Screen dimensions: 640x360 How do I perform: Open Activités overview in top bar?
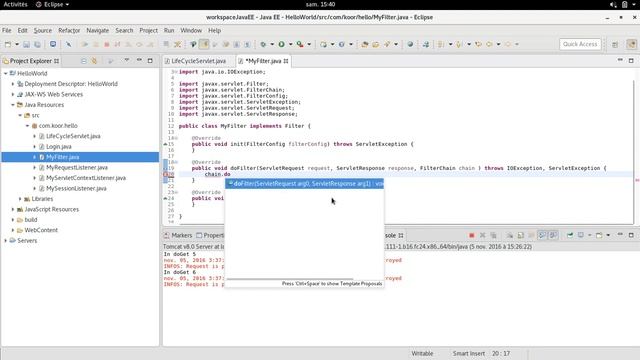pos(15,4)
